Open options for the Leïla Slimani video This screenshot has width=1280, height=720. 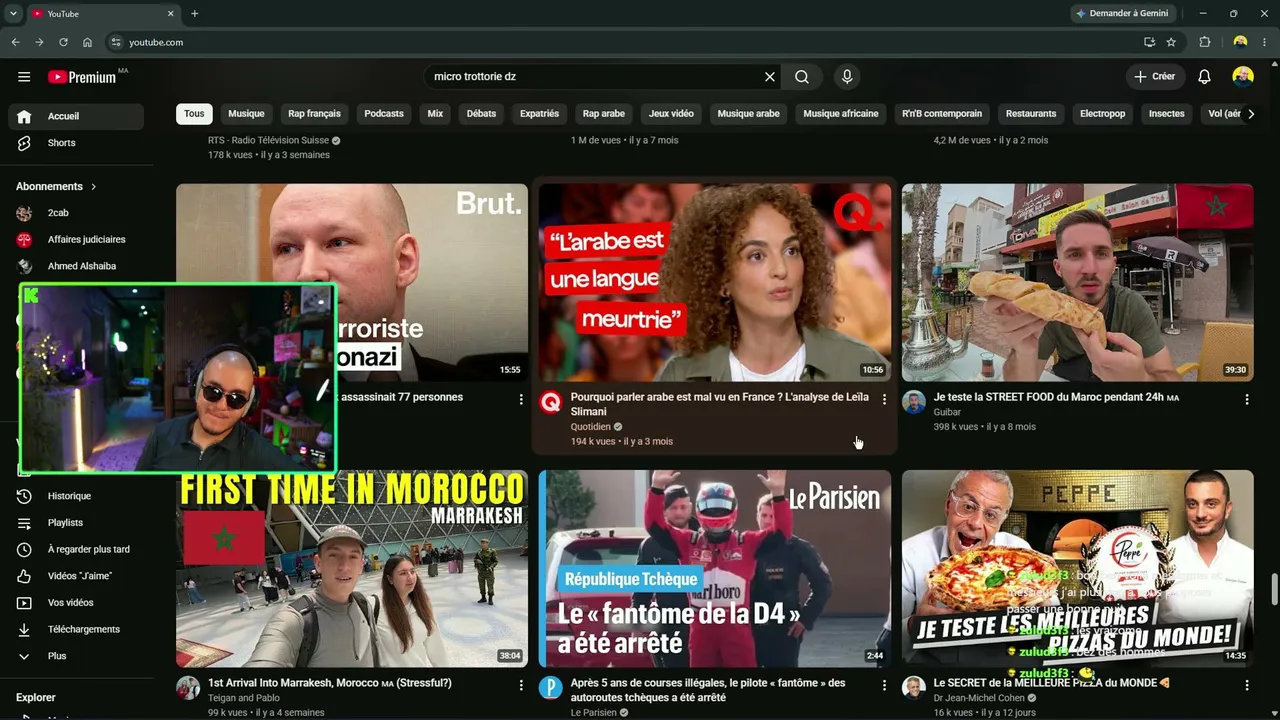(884, 399)
